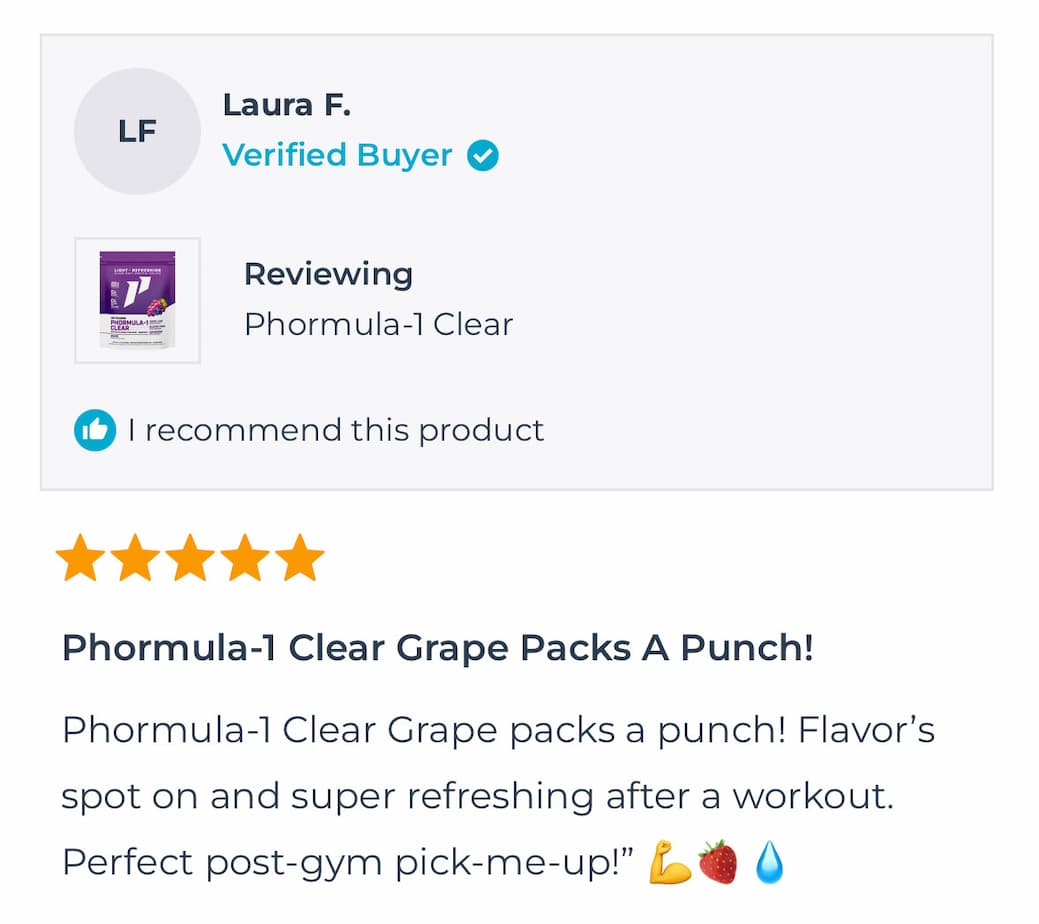Click the bold review title heading
1039x924 pixels.
coord(437,648)
